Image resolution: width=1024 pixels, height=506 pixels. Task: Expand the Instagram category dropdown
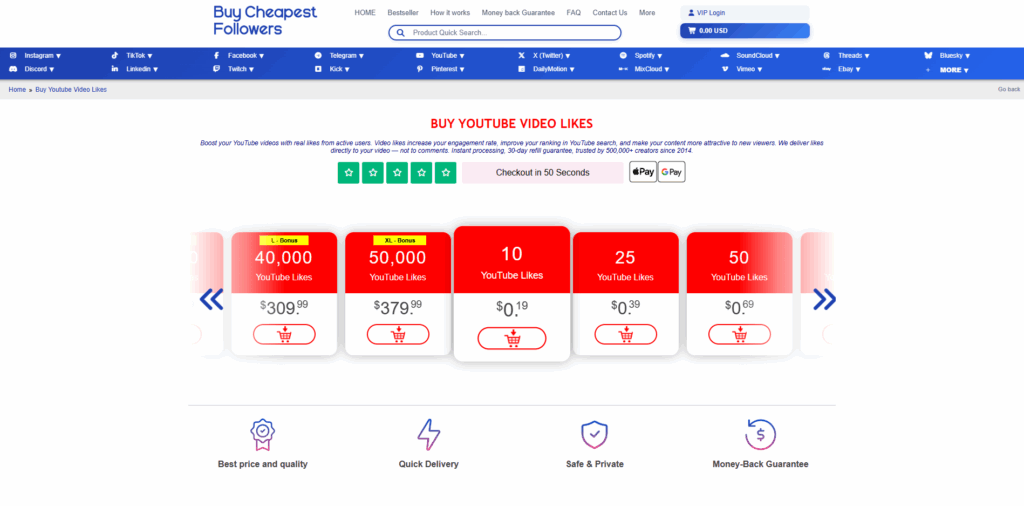[x=42, y=55]
